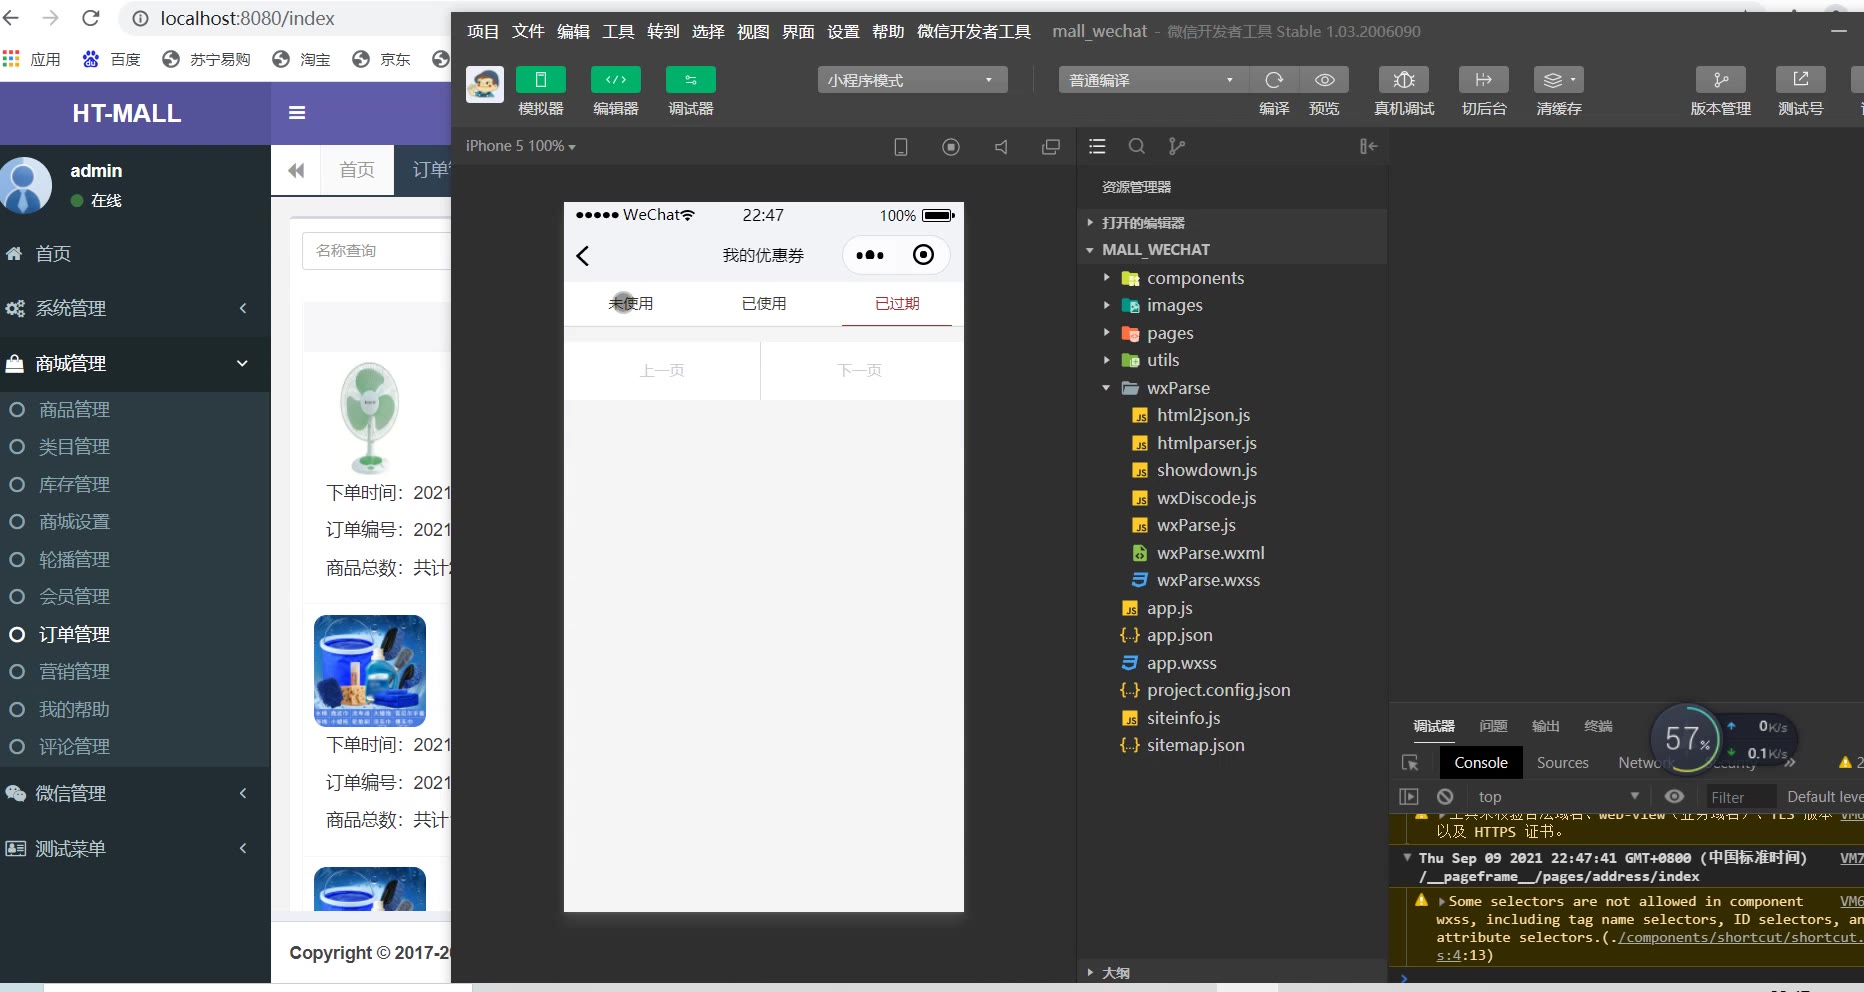Click the simulator record stop icon
1864x992 pixels.
[951, 147]
